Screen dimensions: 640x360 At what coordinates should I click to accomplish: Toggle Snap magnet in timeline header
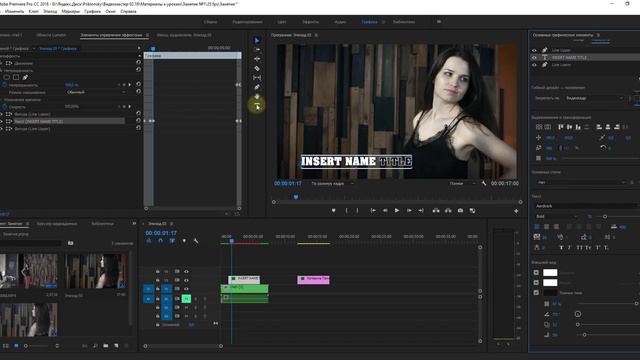tap(160, 241)
